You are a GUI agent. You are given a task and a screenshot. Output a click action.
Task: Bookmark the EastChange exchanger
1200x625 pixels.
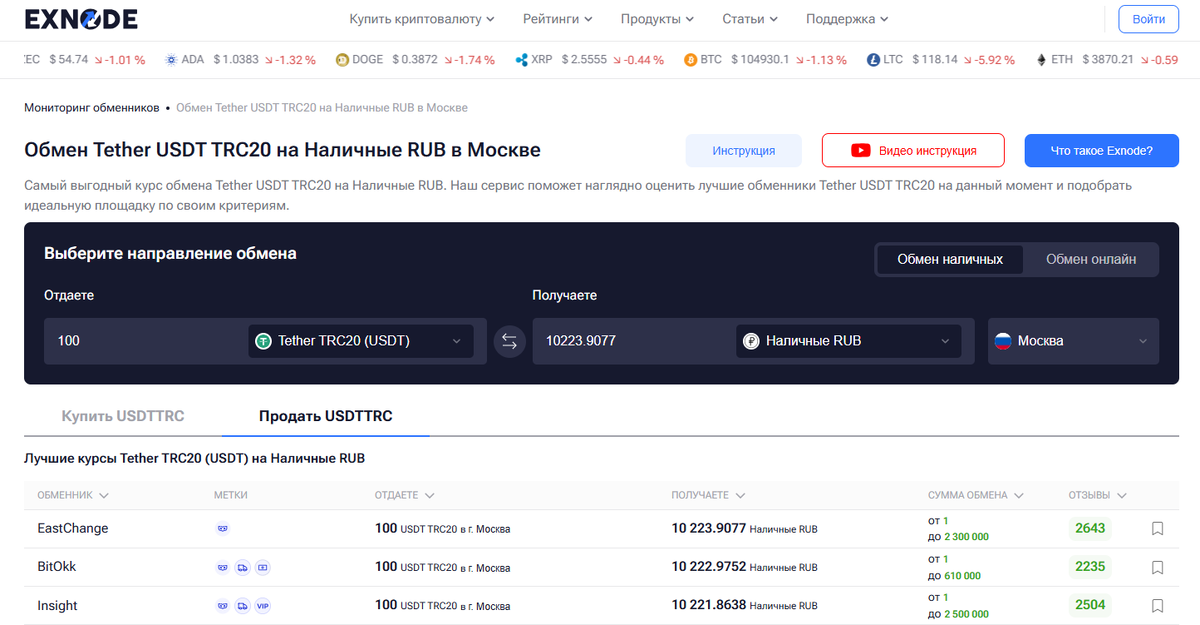click(x=1157, y=529)
